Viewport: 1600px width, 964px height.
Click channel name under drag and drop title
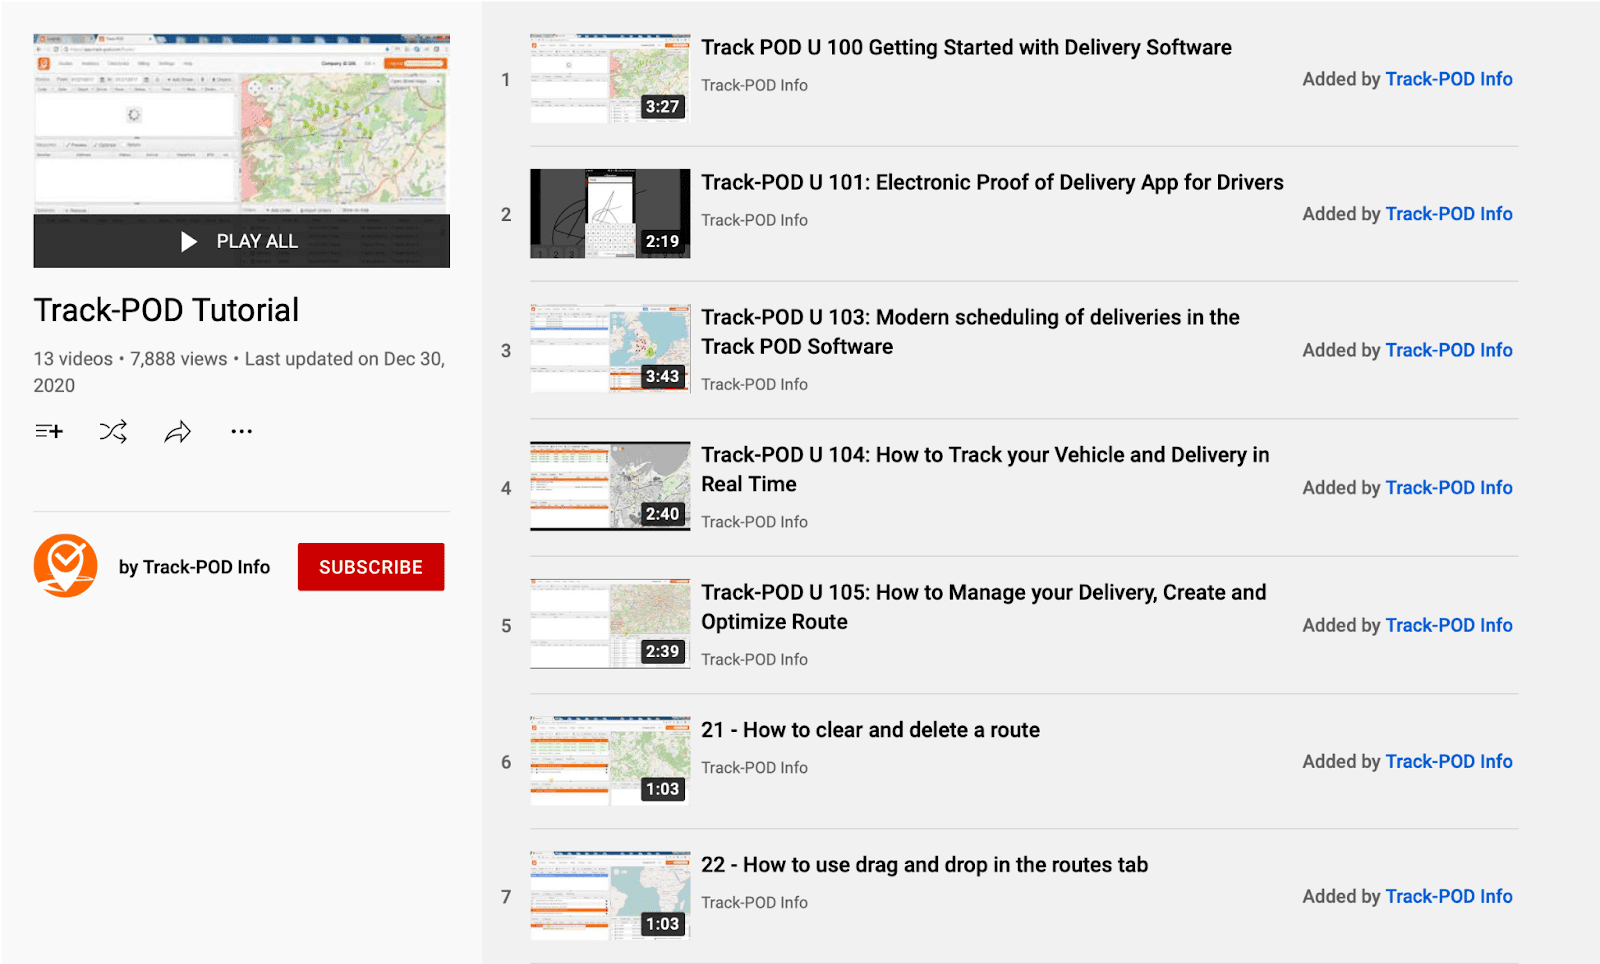[754, 902]
